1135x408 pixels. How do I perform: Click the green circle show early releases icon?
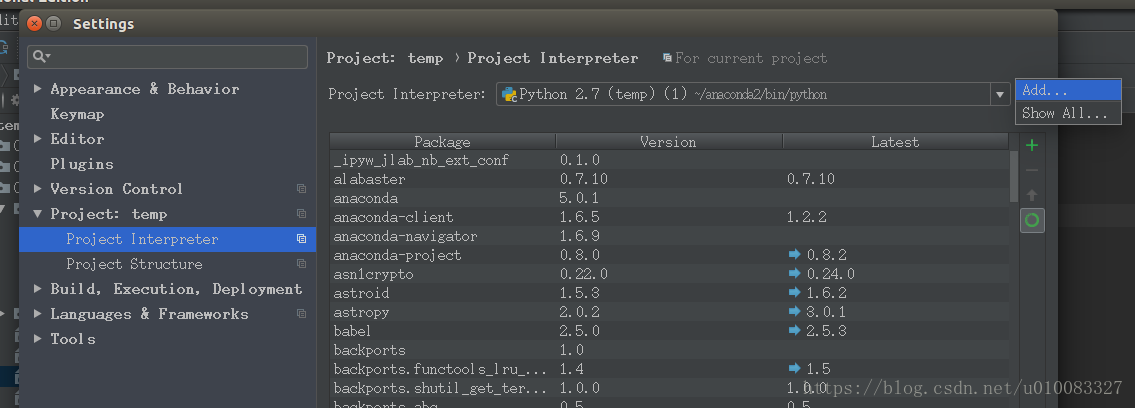(1032, 221)
